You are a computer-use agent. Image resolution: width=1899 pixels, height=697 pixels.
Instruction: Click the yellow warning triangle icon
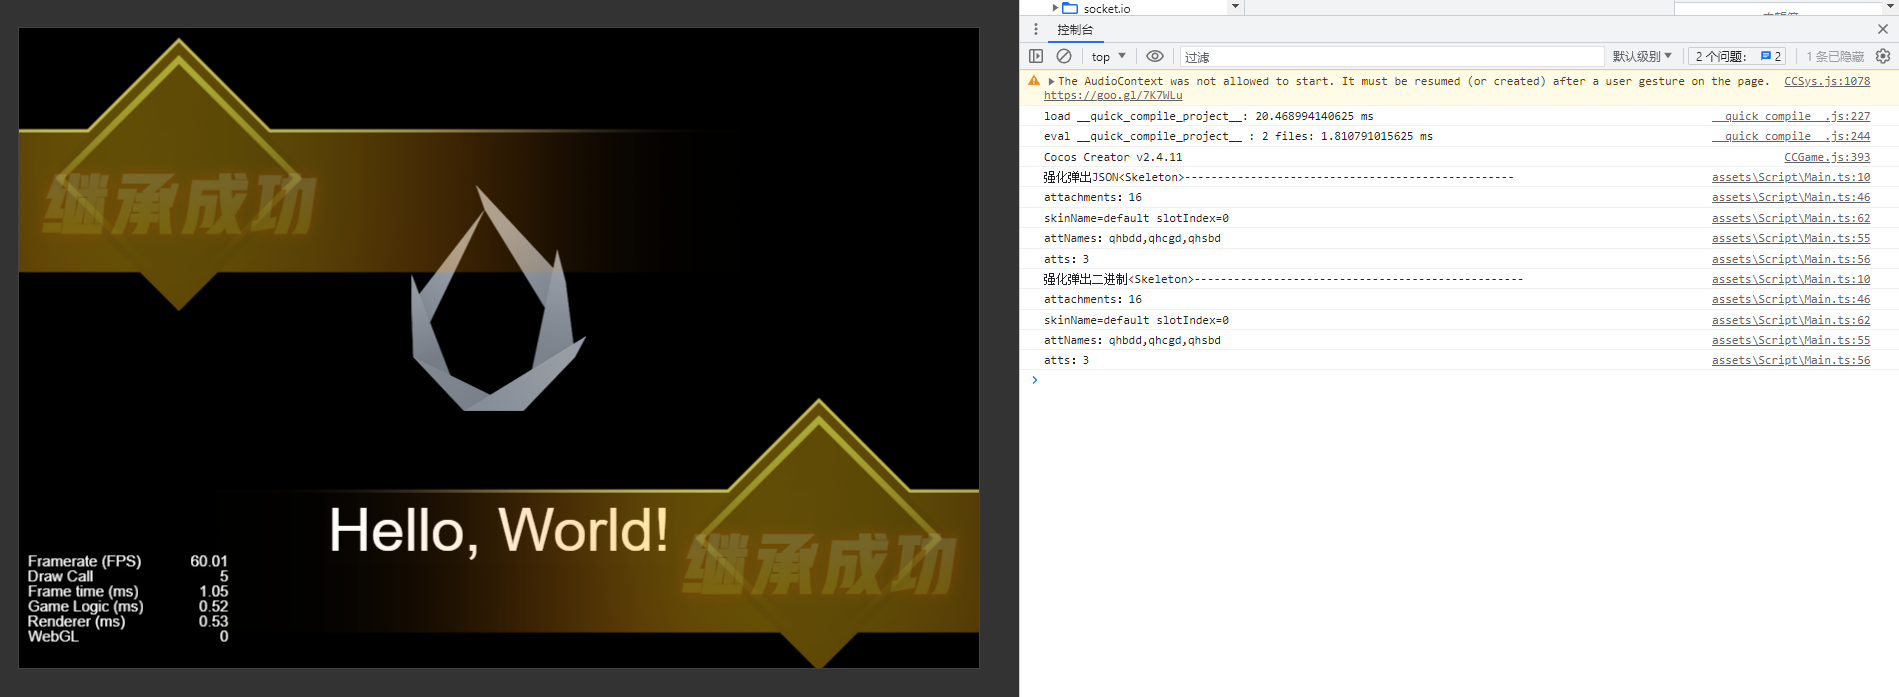1034,81
